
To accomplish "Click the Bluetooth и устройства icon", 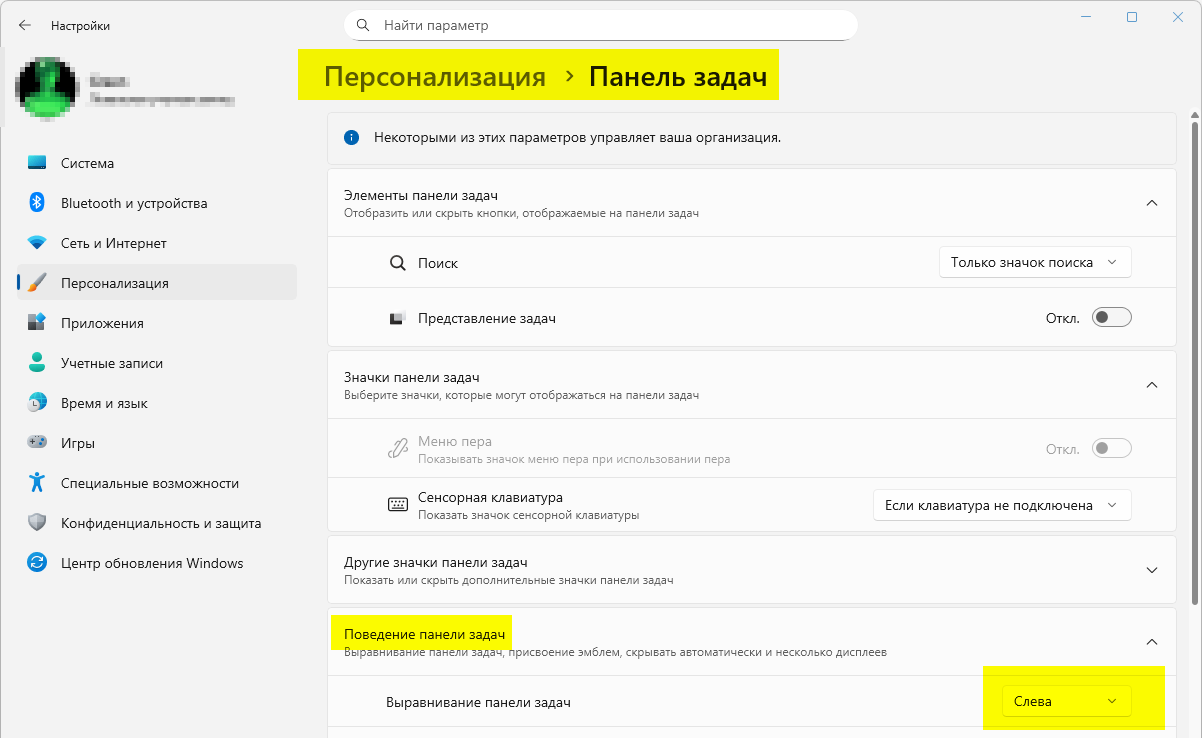I will 37,203.
